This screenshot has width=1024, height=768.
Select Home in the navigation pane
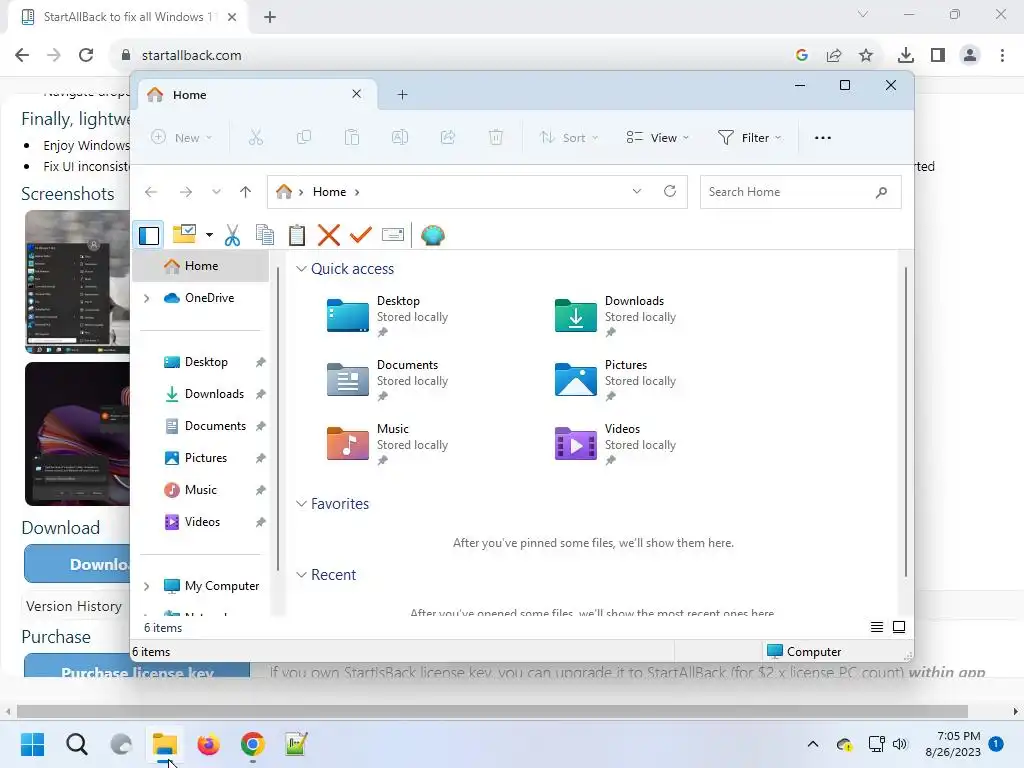201,266
